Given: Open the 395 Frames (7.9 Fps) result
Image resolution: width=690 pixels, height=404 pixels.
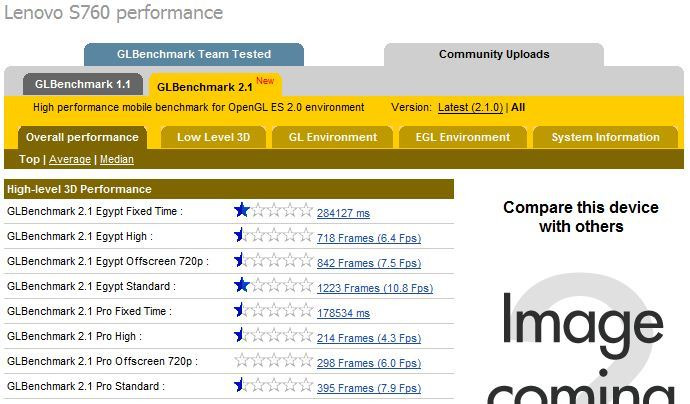Looking at the screenshot, I should click(369, 388).
